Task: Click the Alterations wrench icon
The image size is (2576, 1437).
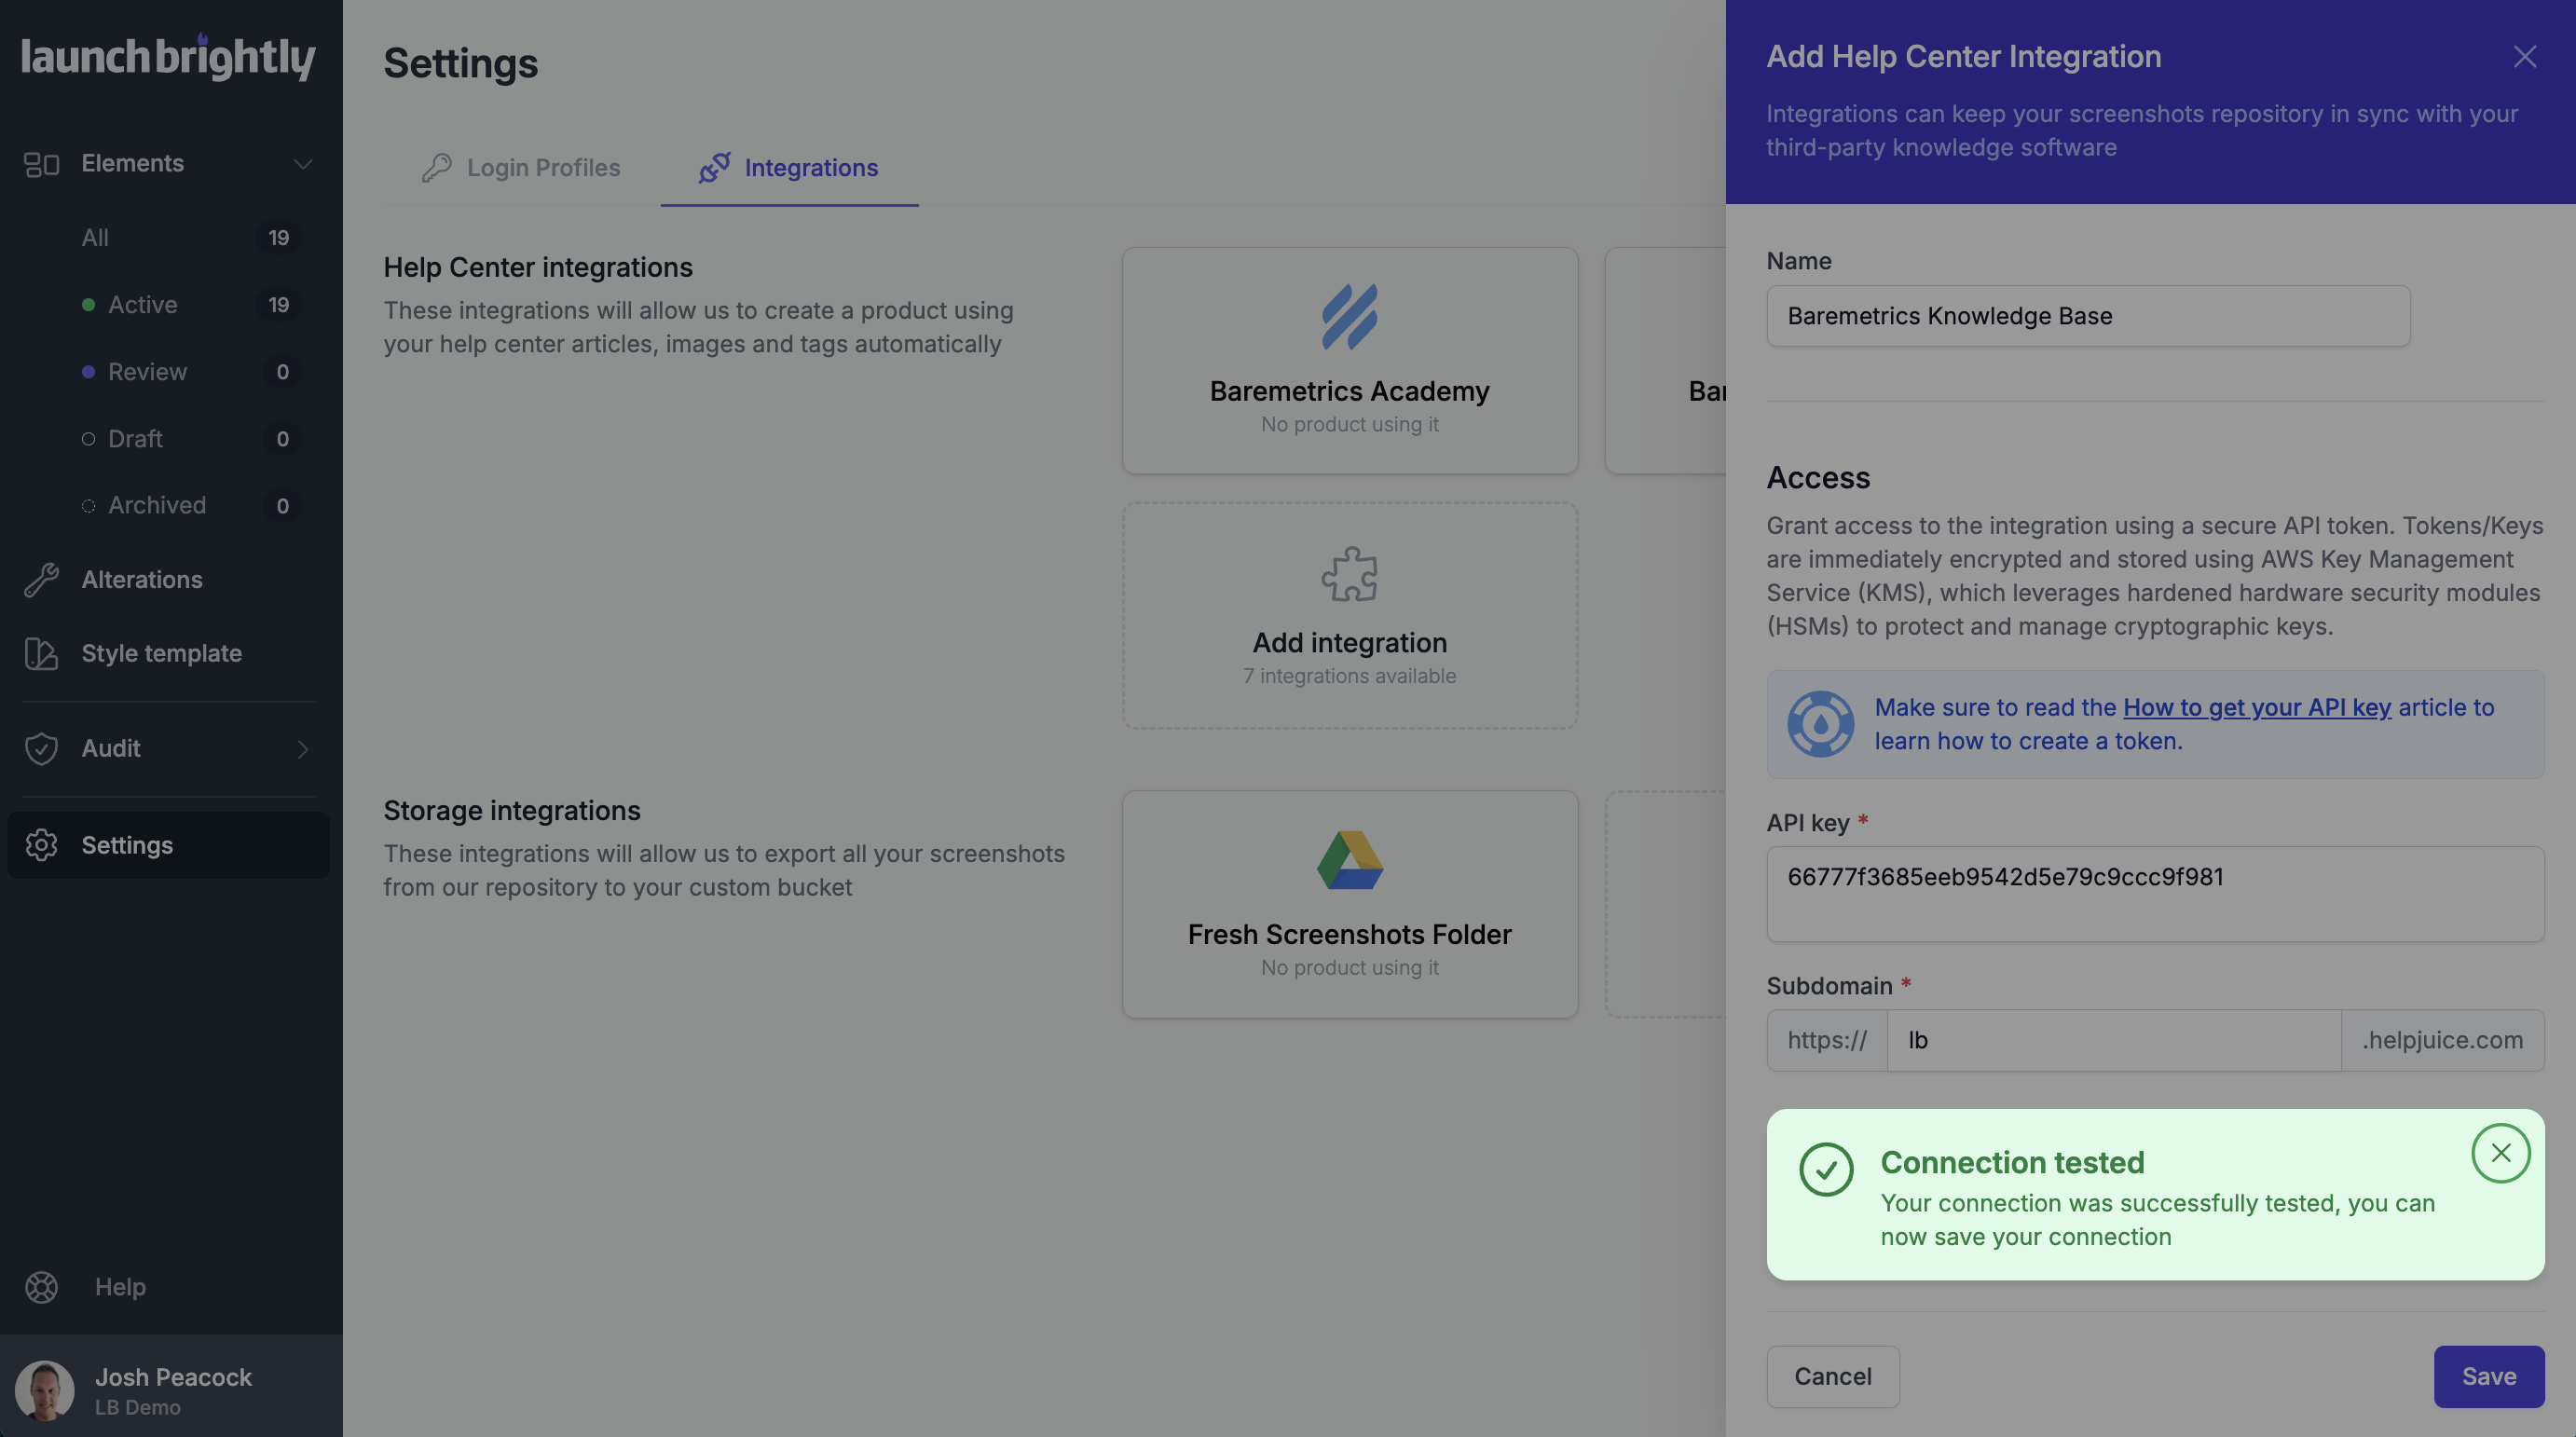Action: click(x=41, y=579)
